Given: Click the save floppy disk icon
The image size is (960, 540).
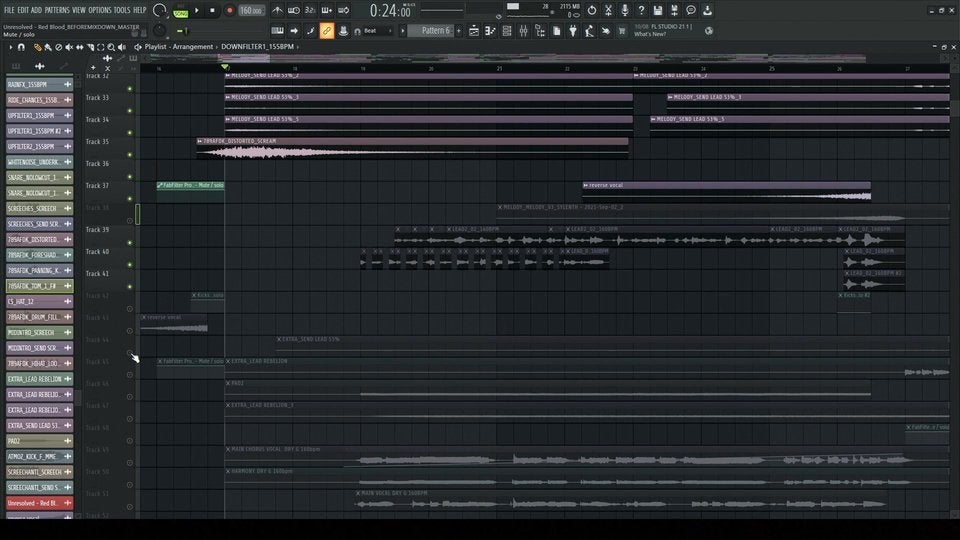Looking at the screenshot, I should tap(658, 10).
